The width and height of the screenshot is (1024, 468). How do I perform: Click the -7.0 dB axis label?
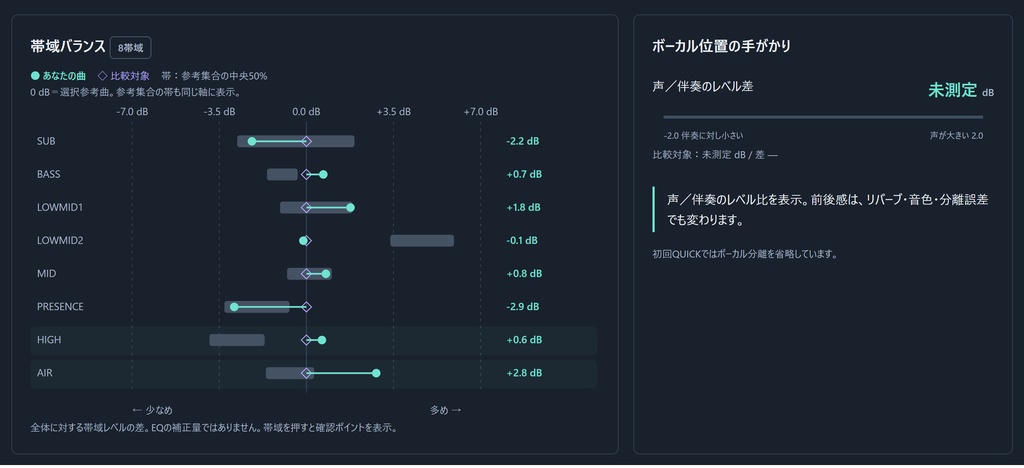[133, 112]
